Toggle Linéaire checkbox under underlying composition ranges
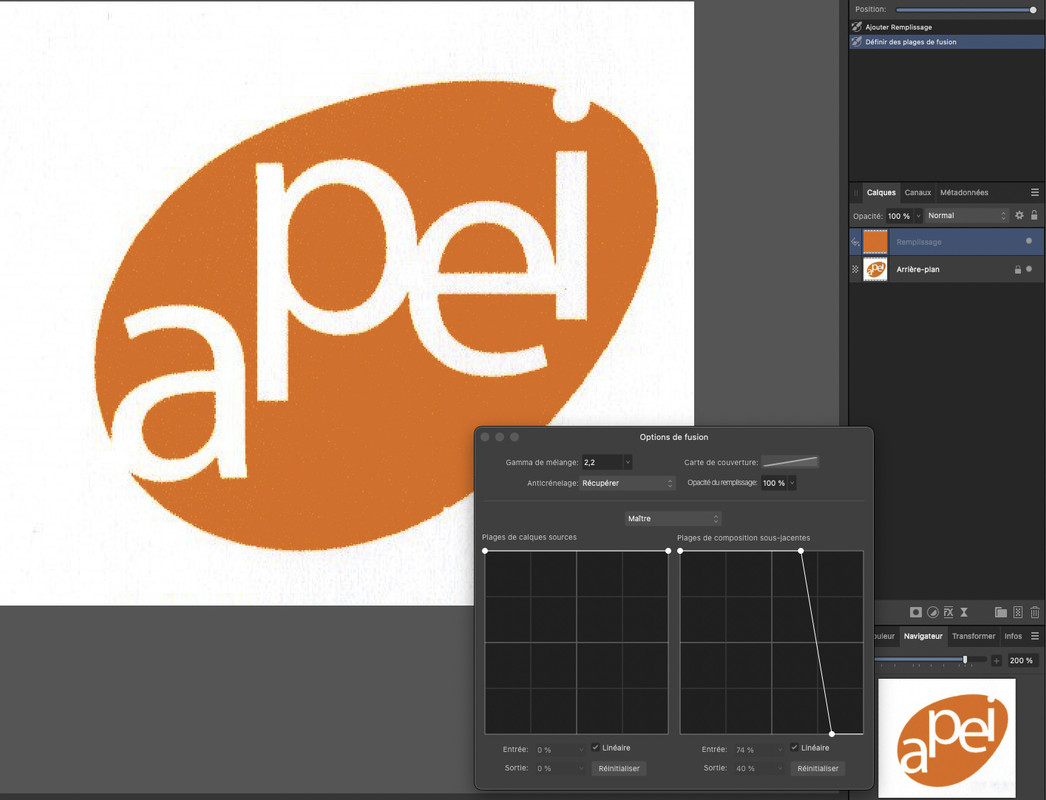The width and height of the screenshot is (1046, 800). pos(794,747)
